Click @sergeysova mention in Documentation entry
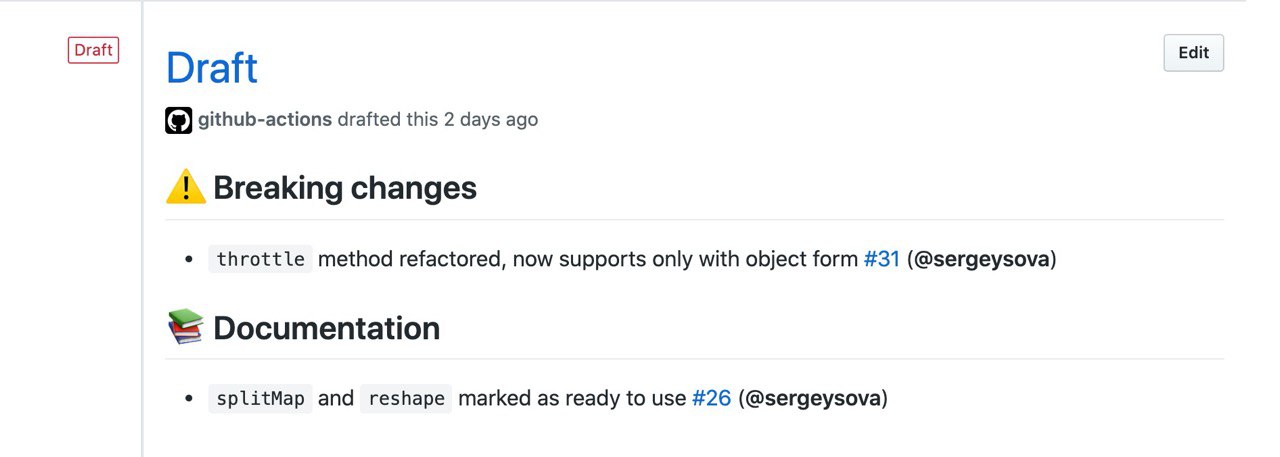The height and width of the screenshot is (457, 1280). (x=813, y=398)
